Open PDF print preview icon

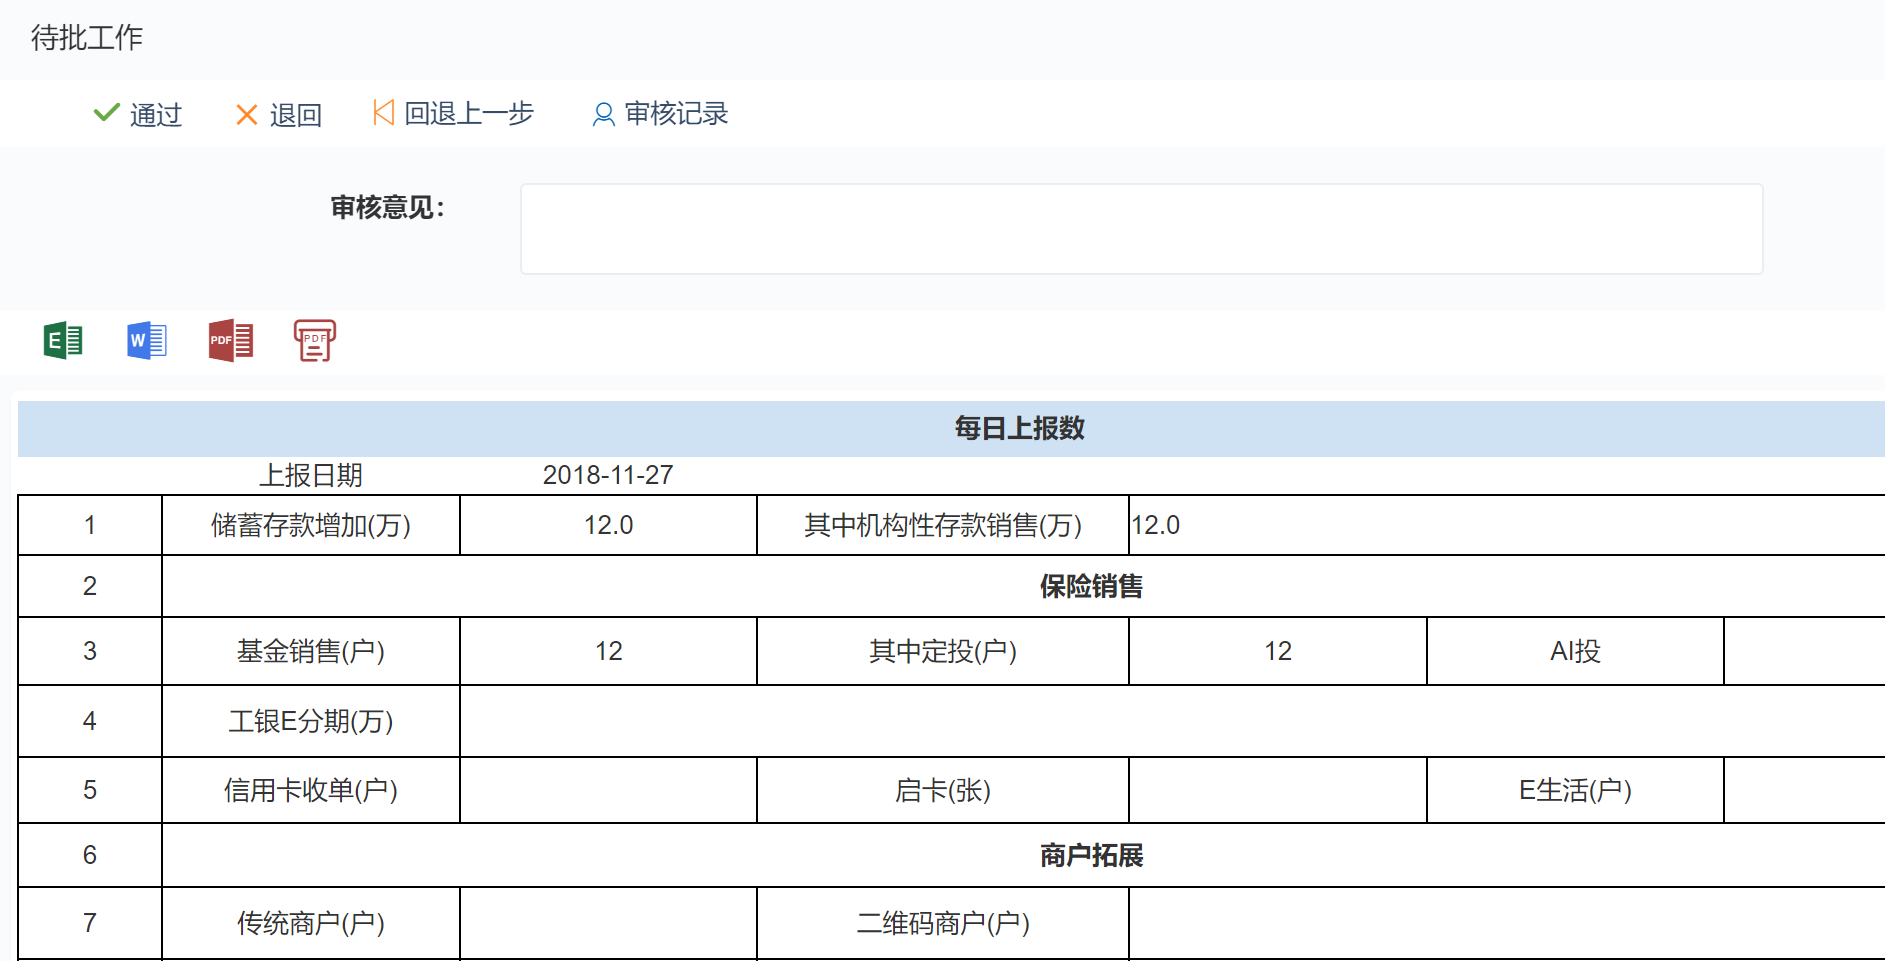click(x=315, y=341)
